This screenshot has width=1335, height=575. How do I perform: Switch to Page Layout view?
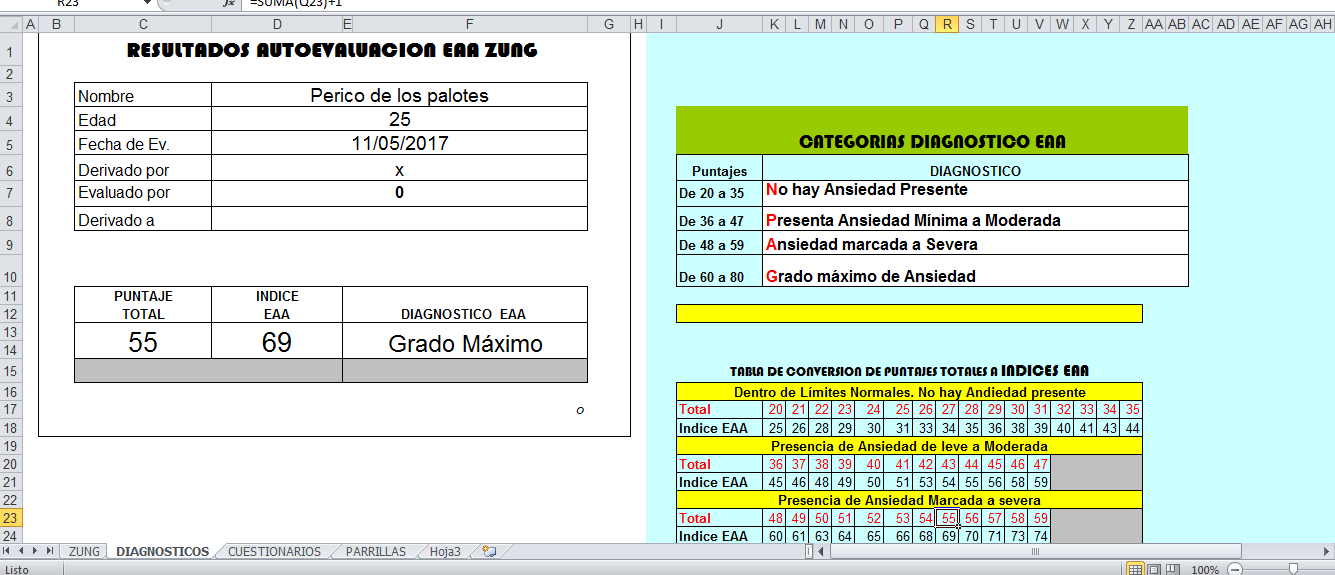pos(1154,569)
